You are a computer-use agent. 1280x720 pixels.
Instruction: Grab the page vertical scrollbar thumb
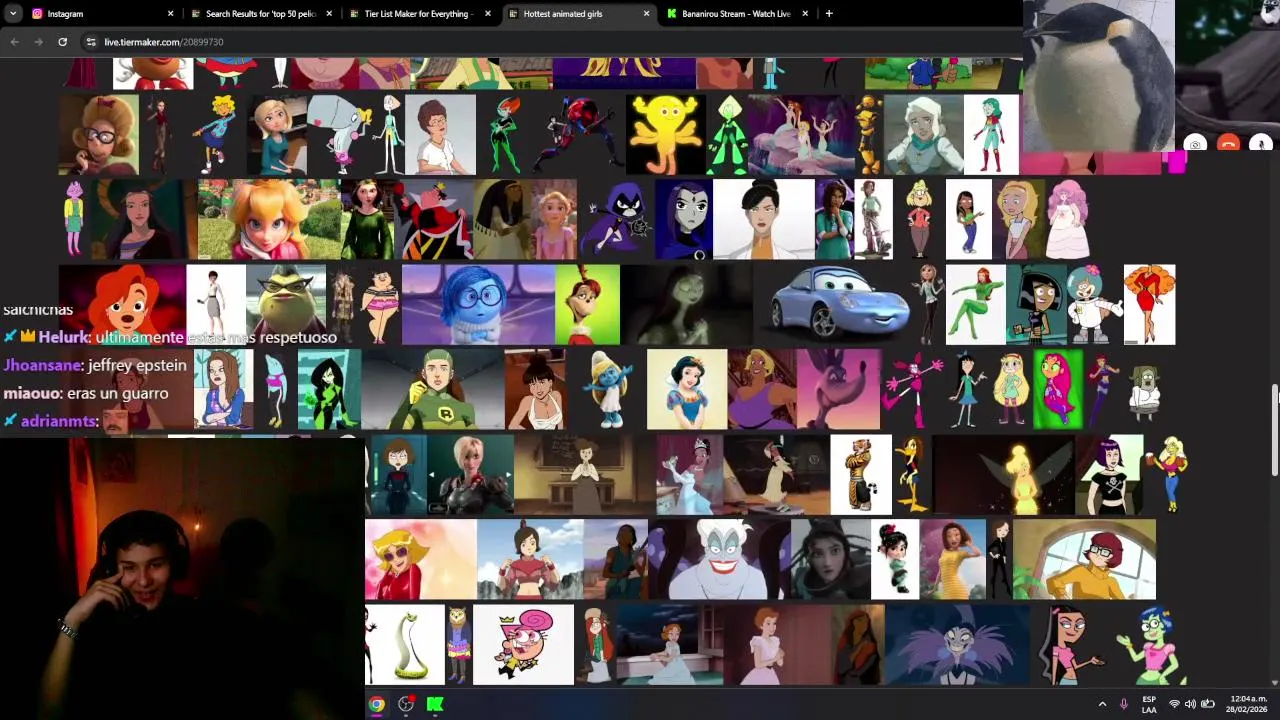tap(1274, 430)
